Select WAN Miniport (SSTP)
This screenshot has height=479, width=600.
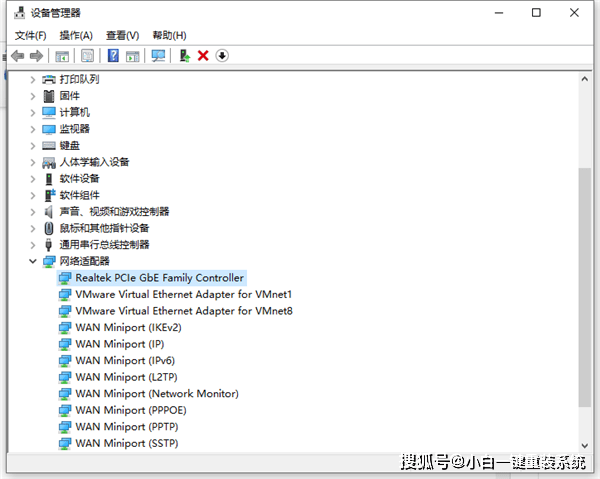point(127,443)
